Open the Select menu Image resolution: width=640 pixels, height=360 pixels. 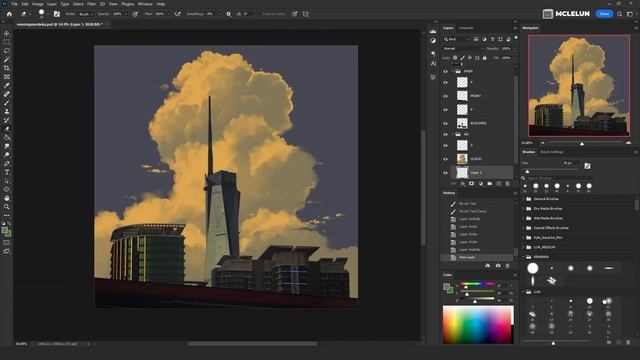[x=78, y=4]
